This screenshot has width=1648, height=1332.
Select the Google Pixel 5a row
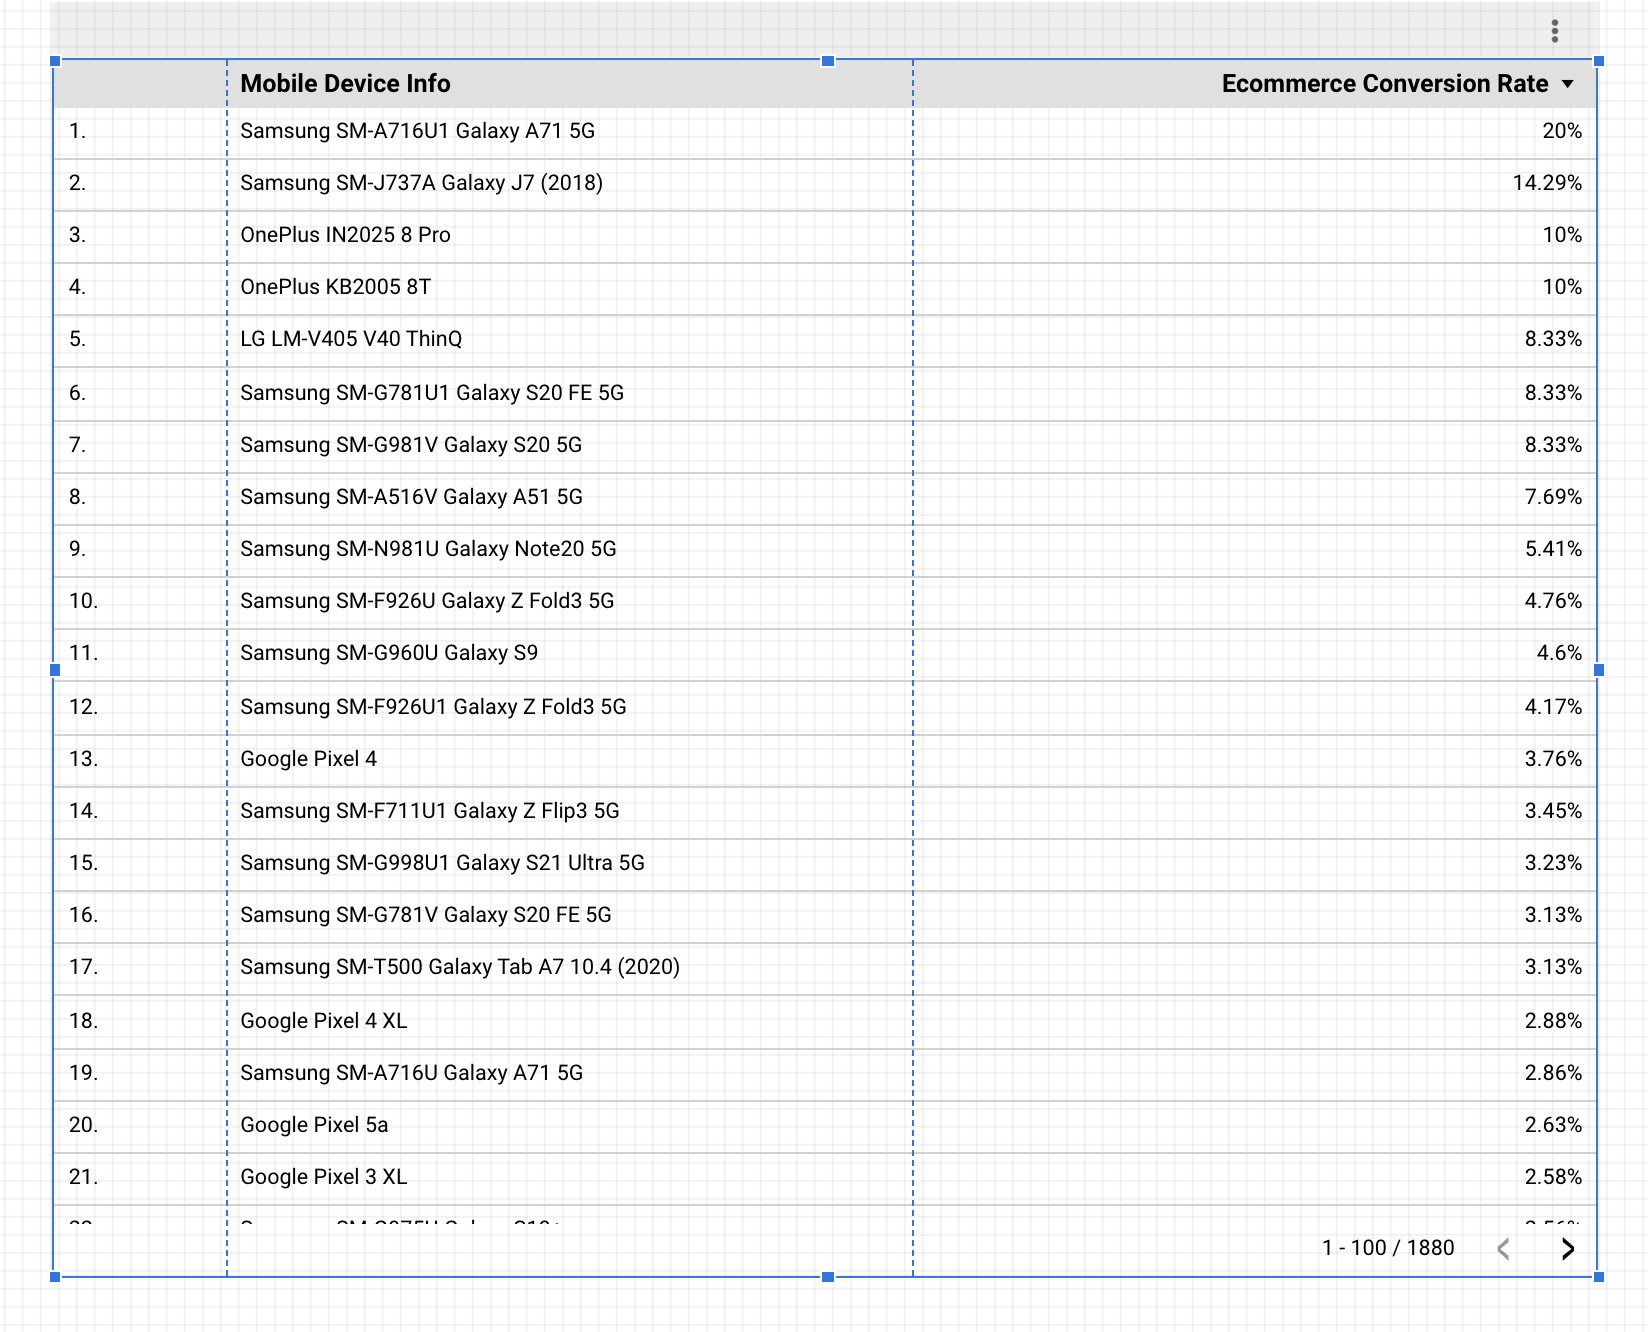825,1126
